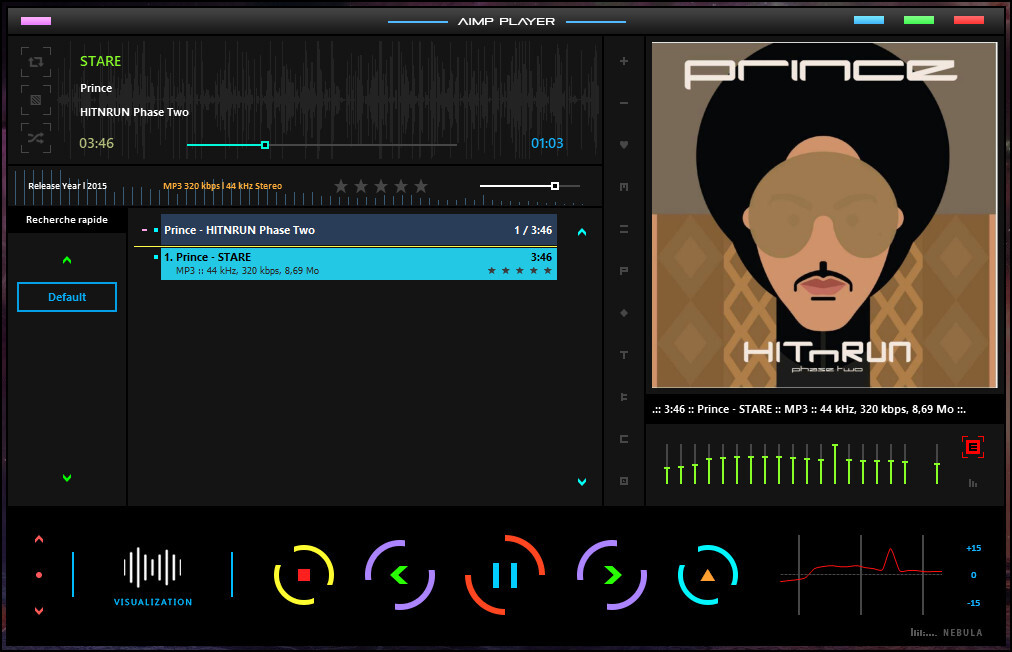Click the scrolling track info ticker
The height and width of the screenshot is (652, 1012).
809,409
